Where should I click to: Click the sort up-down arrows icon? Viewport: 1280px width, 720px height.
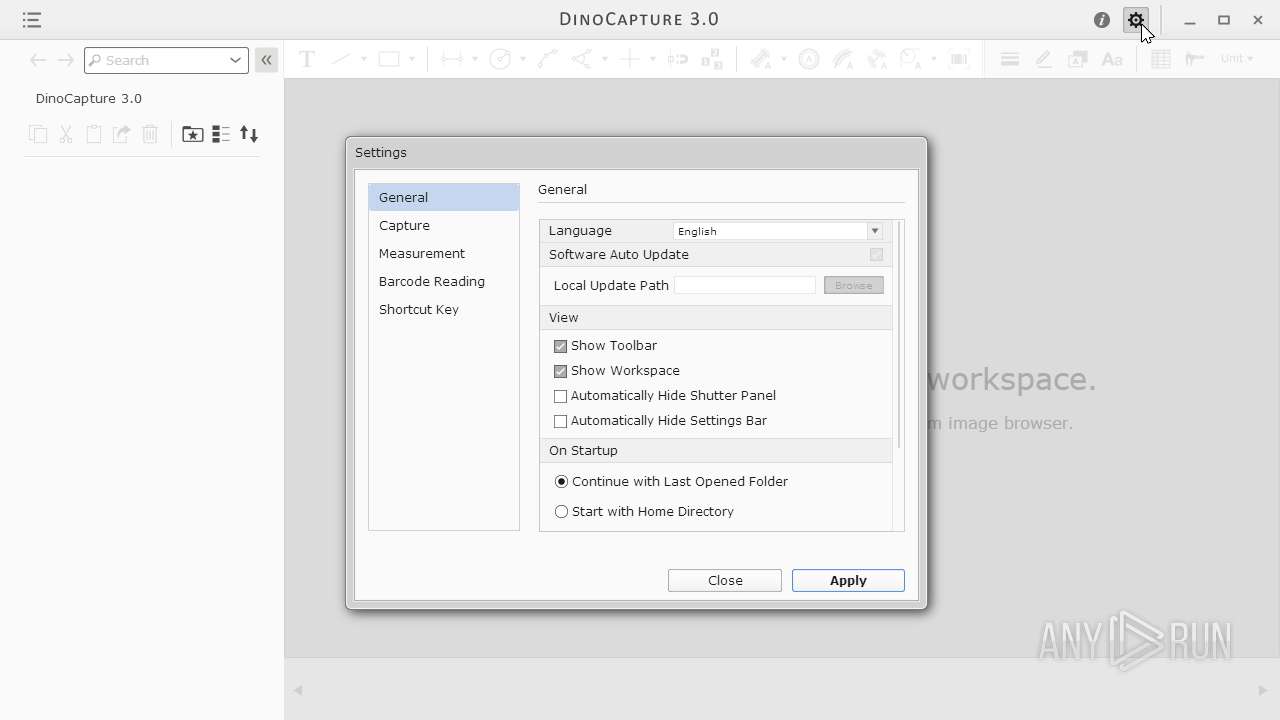click(249, 134)
